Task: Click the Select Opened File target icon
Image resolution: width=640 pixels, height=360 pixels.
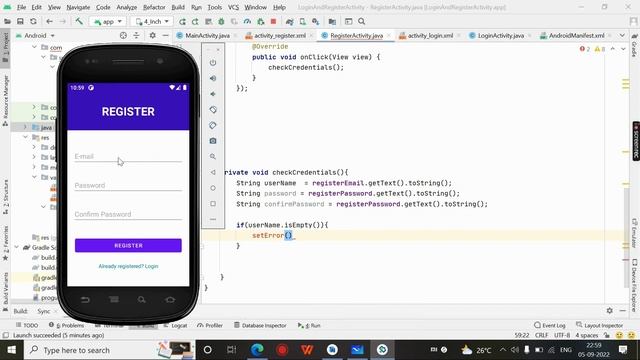Action: [x=123, y=36]
